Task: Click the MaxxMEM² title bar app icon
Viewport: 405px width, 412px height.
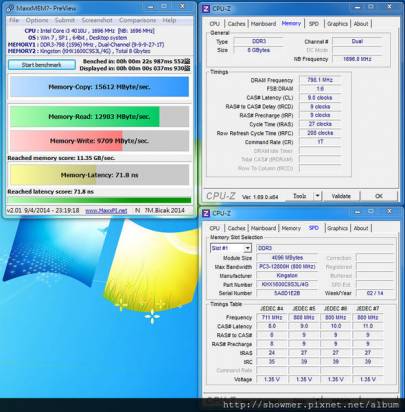Action: 10,8
